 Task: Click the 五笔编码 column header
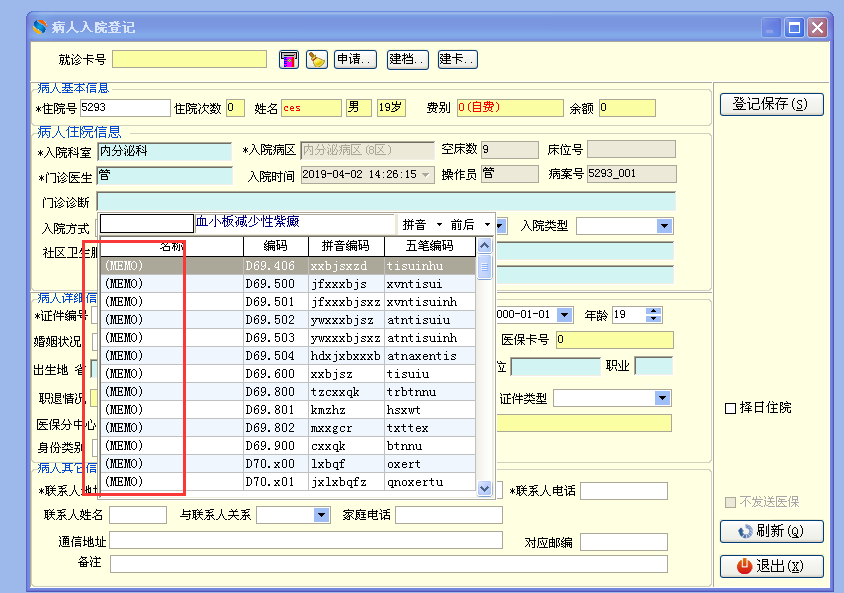coord(430,246)
